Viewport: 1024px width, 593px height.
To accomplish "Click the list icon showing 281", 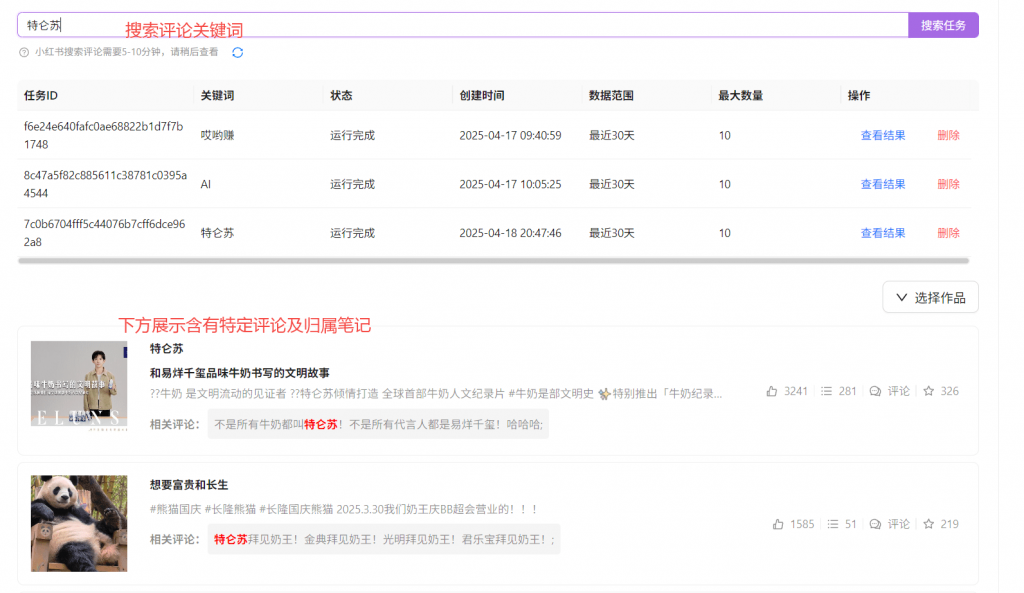I will pos(827,391).
